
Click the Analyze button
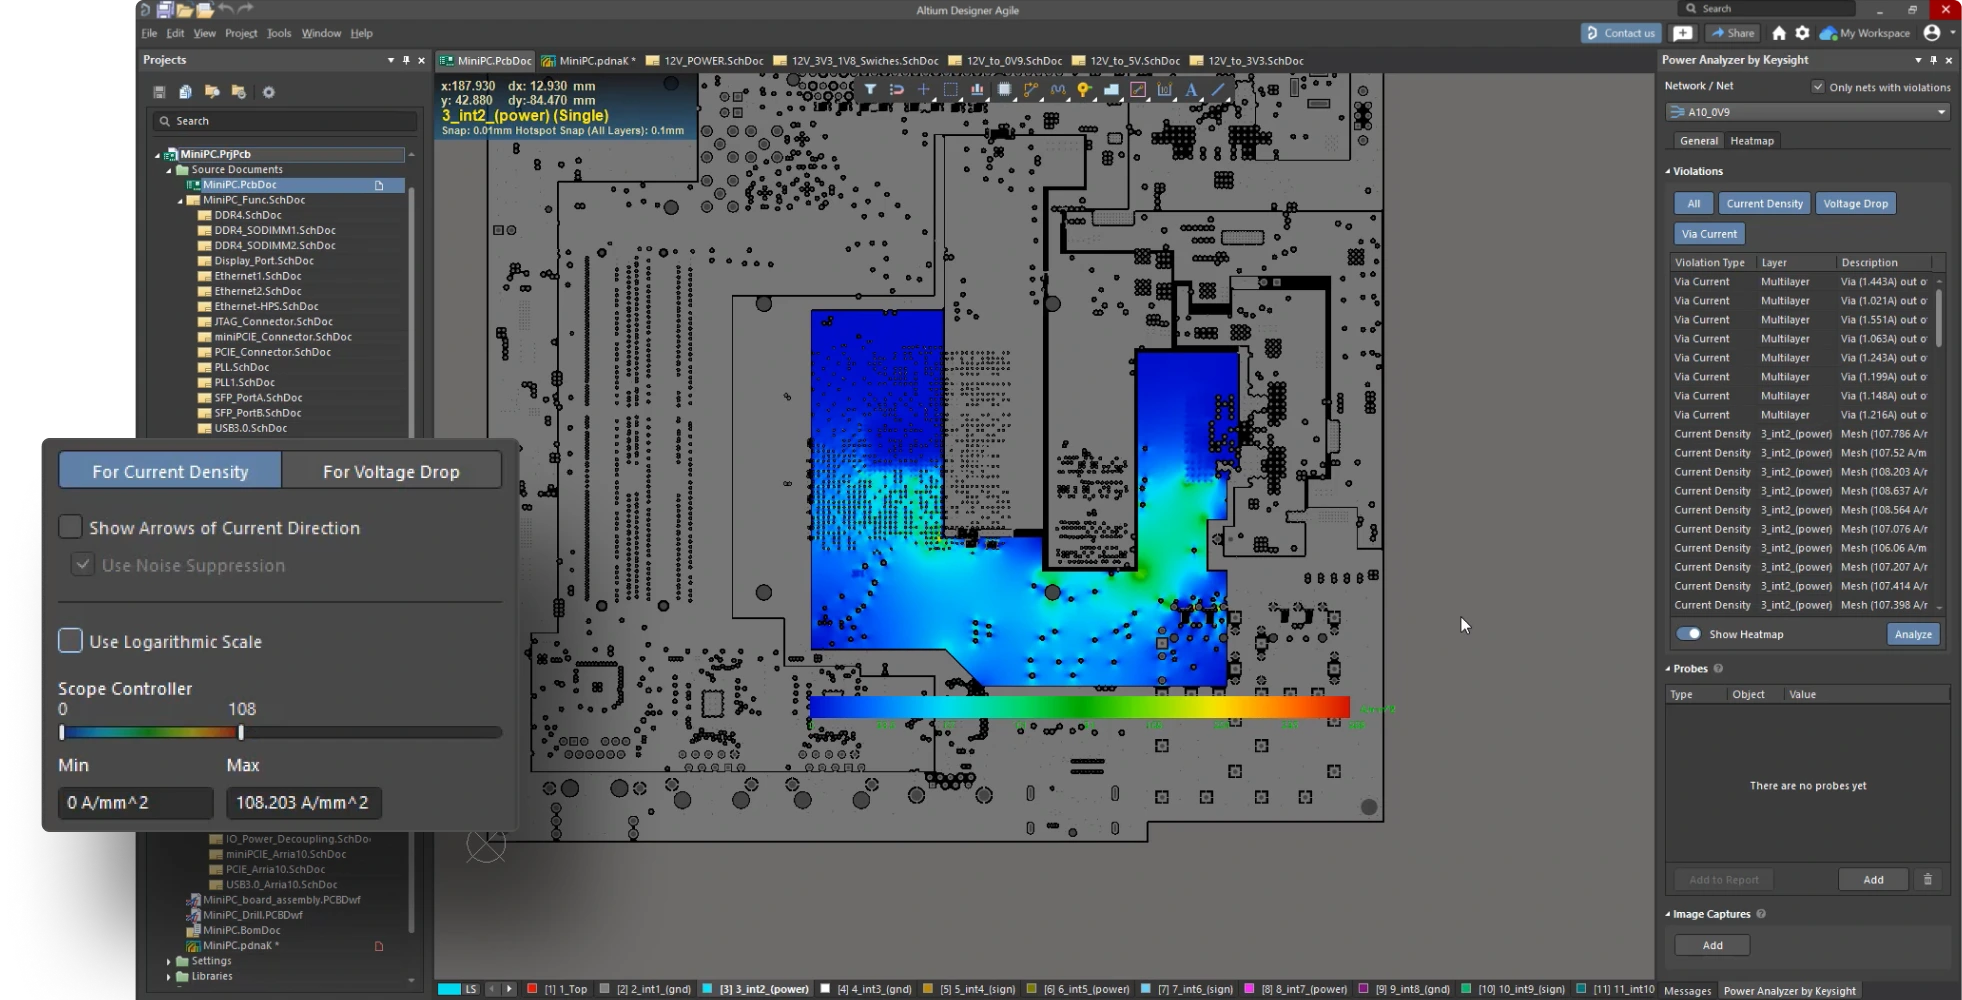click(x=1912, y=634)
